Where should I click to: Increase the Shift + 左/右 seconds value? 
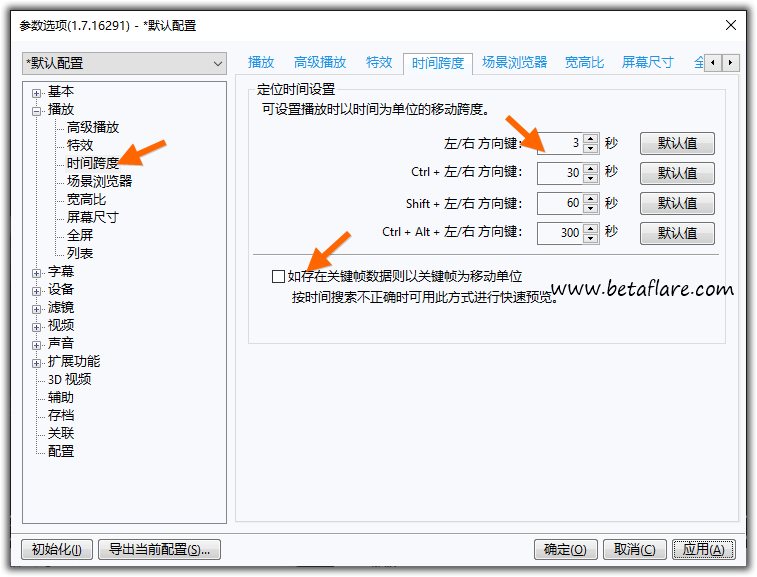591,199
